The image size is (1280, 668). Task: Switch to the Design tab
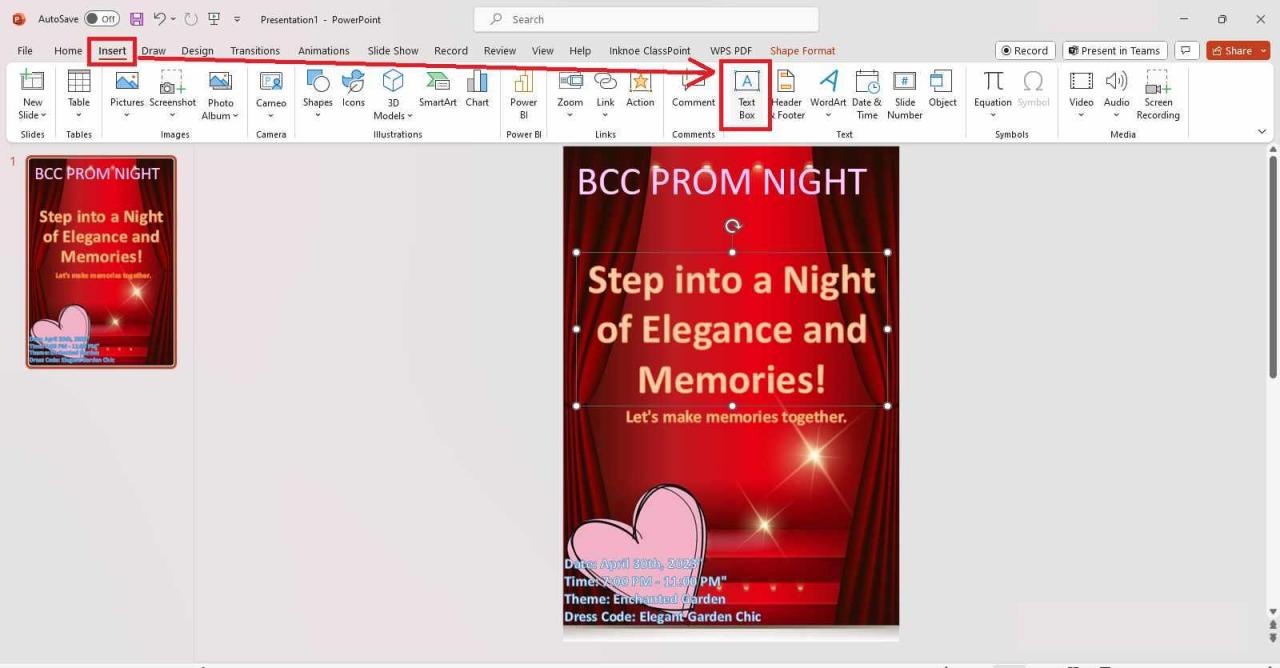click(197, 50)
